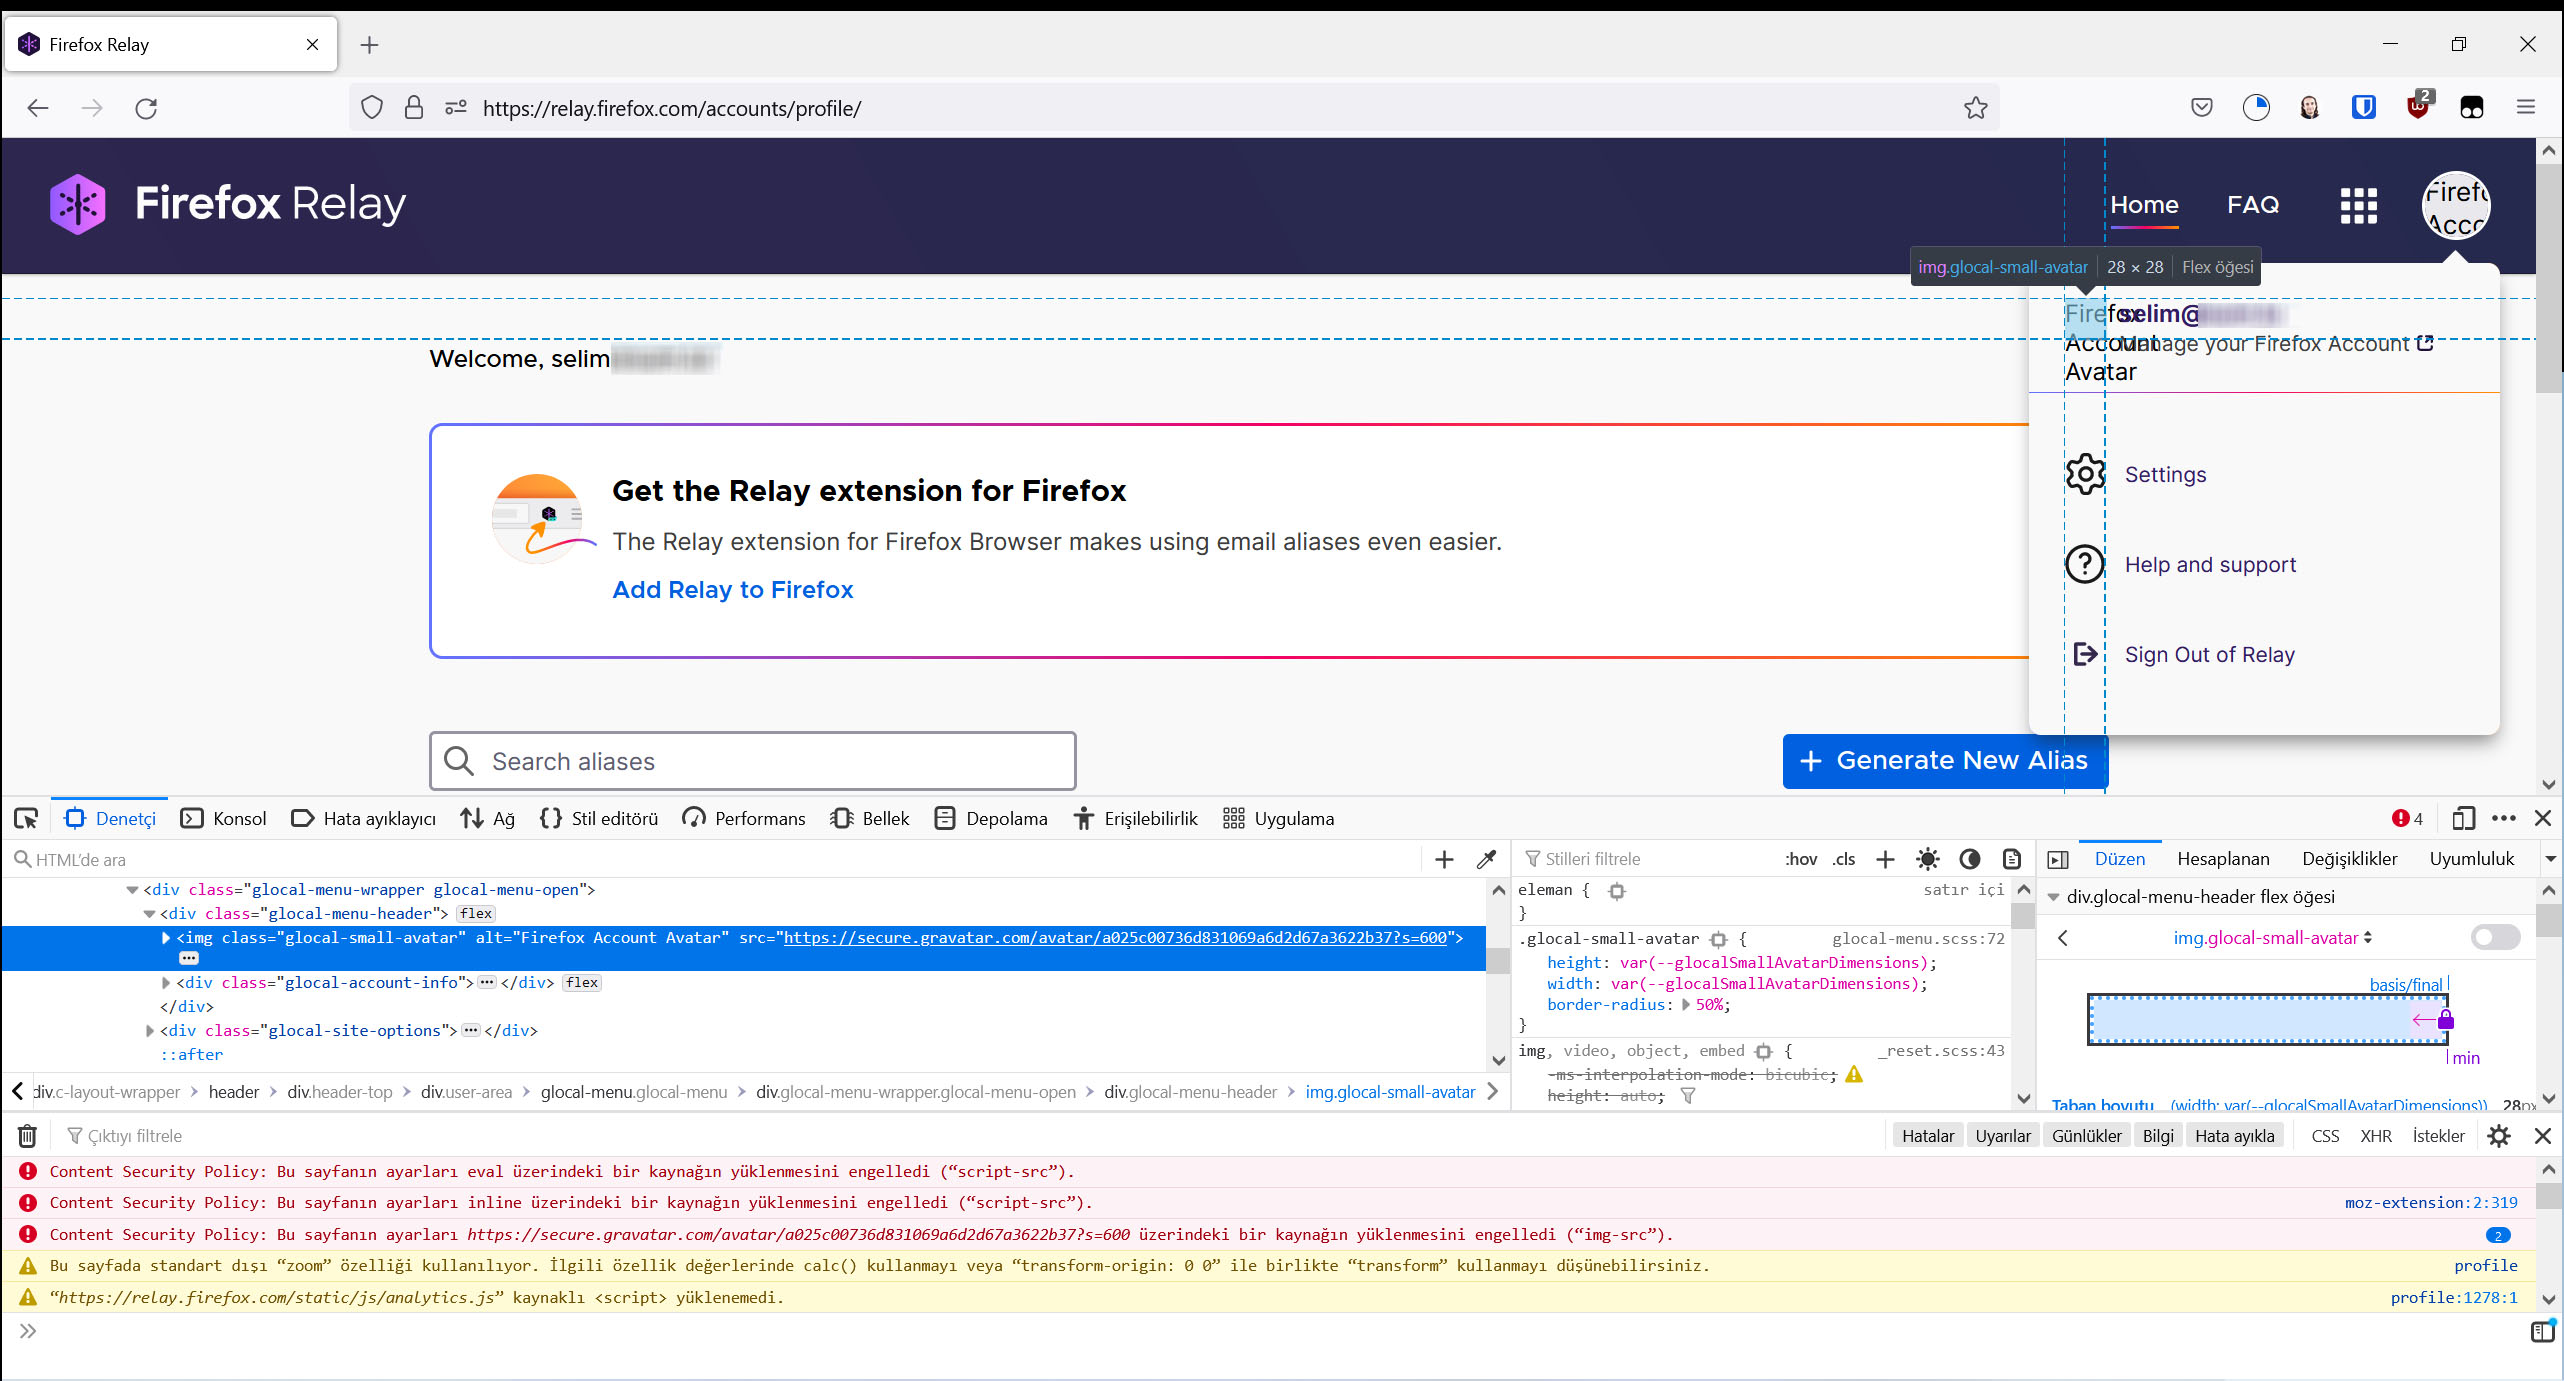Toggle responsive design mode in DevTools
The height and width of the screenshot is (1381, 2564).
[x=2464, y=818]
